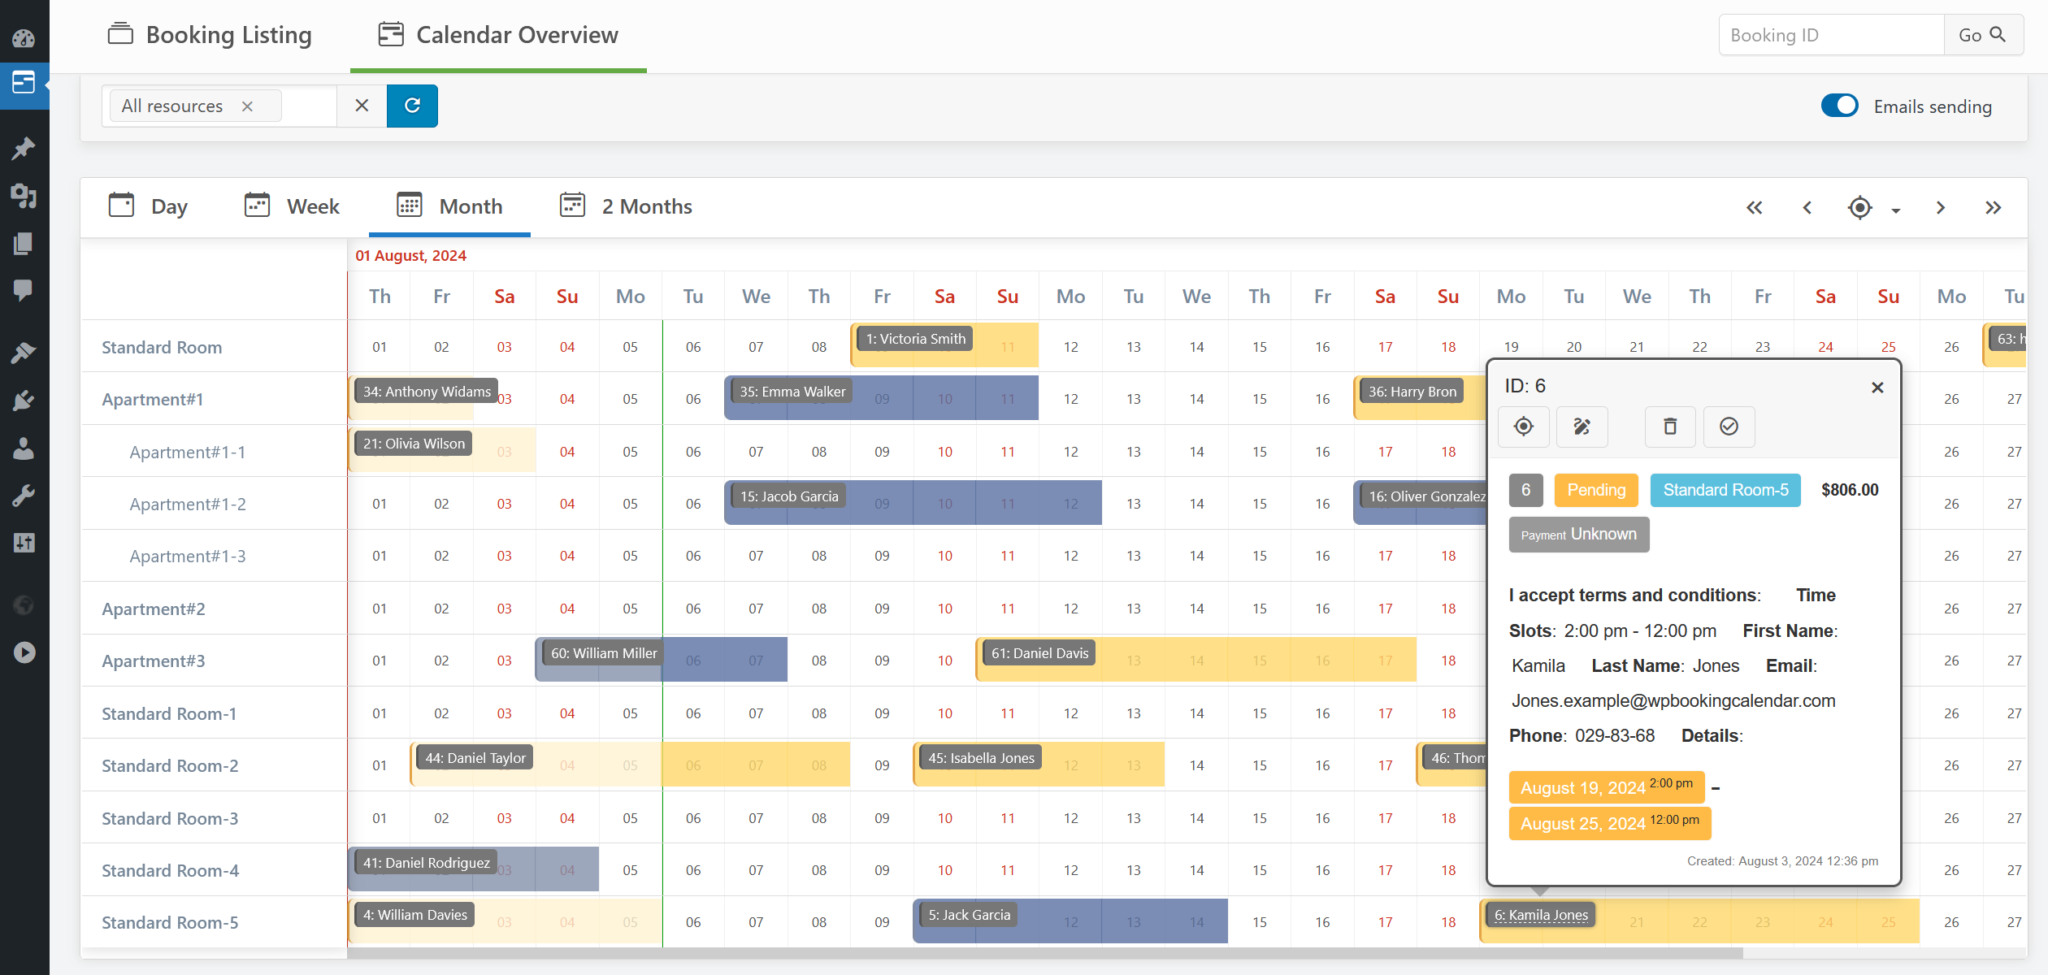Select the Week view tab
Image resolution: width=2048 pixels, height=975 pixels.
291,206
